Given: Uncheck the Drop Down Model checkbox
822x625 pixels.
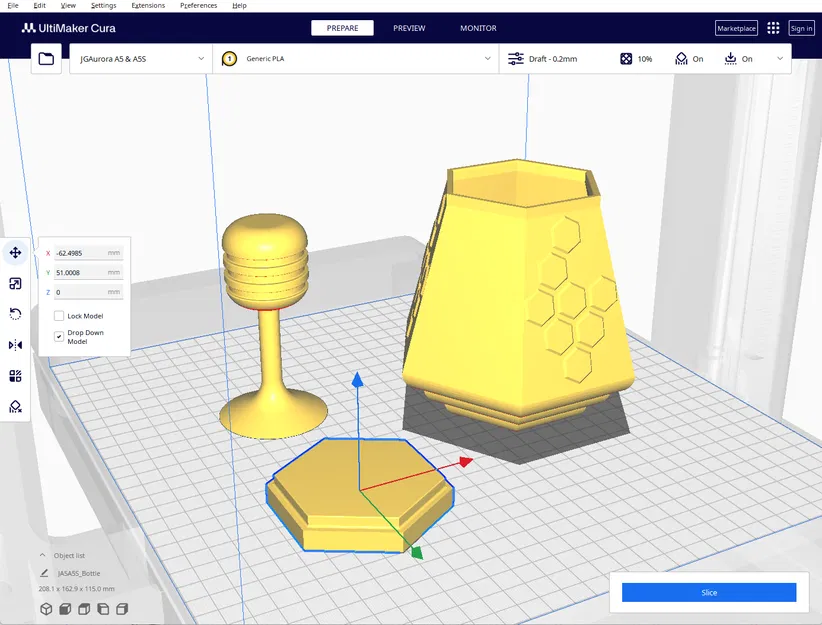Looking at the screenshot, I should pyautogui.click(x=59, y=337).
